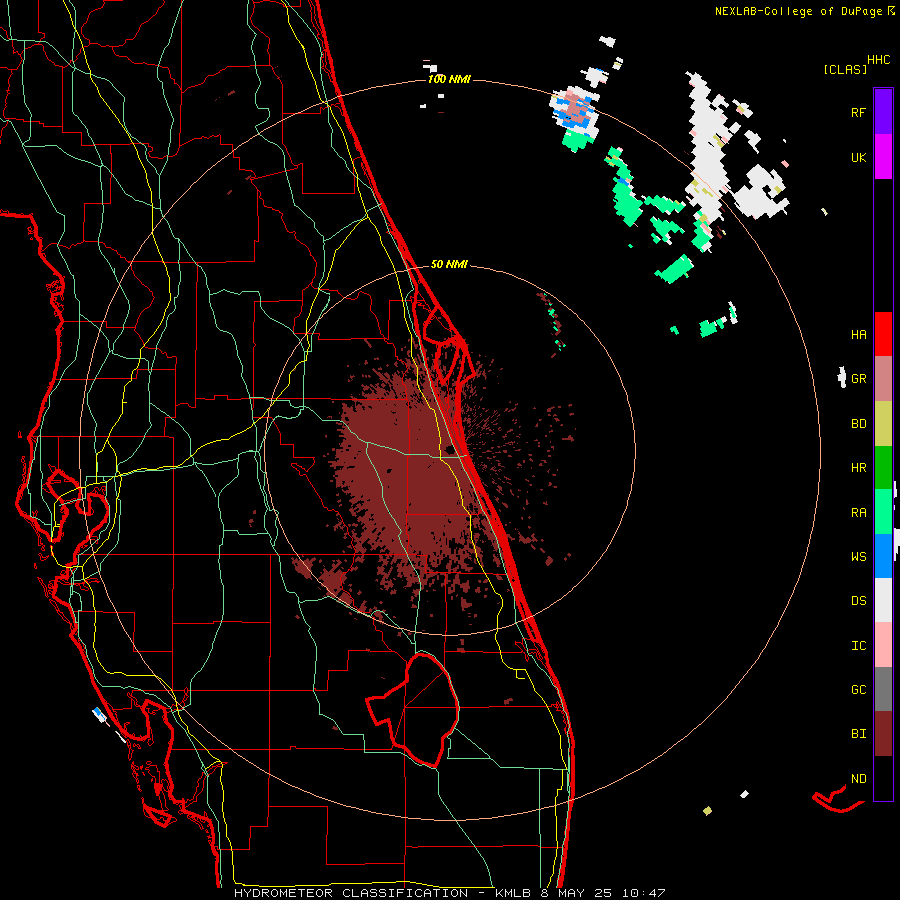This screenshot has height=900, width=900.
Task: Click the ND black legend swatch
Action: (x=883, y=778)
